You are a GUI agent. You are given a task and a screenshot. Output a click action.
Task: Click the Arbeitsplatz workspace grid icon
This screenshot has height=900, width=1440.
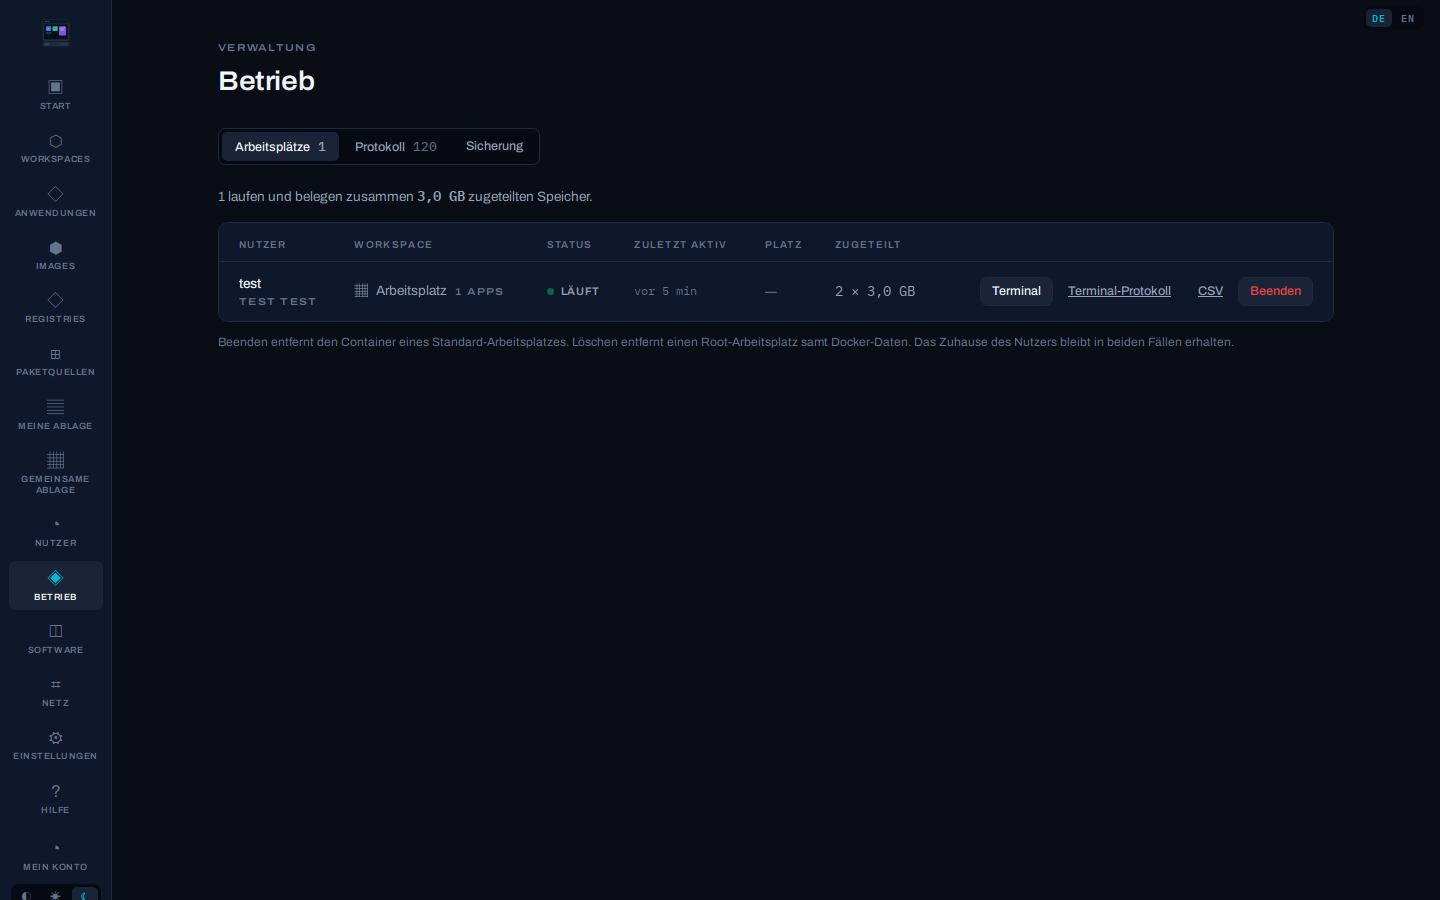[361, 291]
